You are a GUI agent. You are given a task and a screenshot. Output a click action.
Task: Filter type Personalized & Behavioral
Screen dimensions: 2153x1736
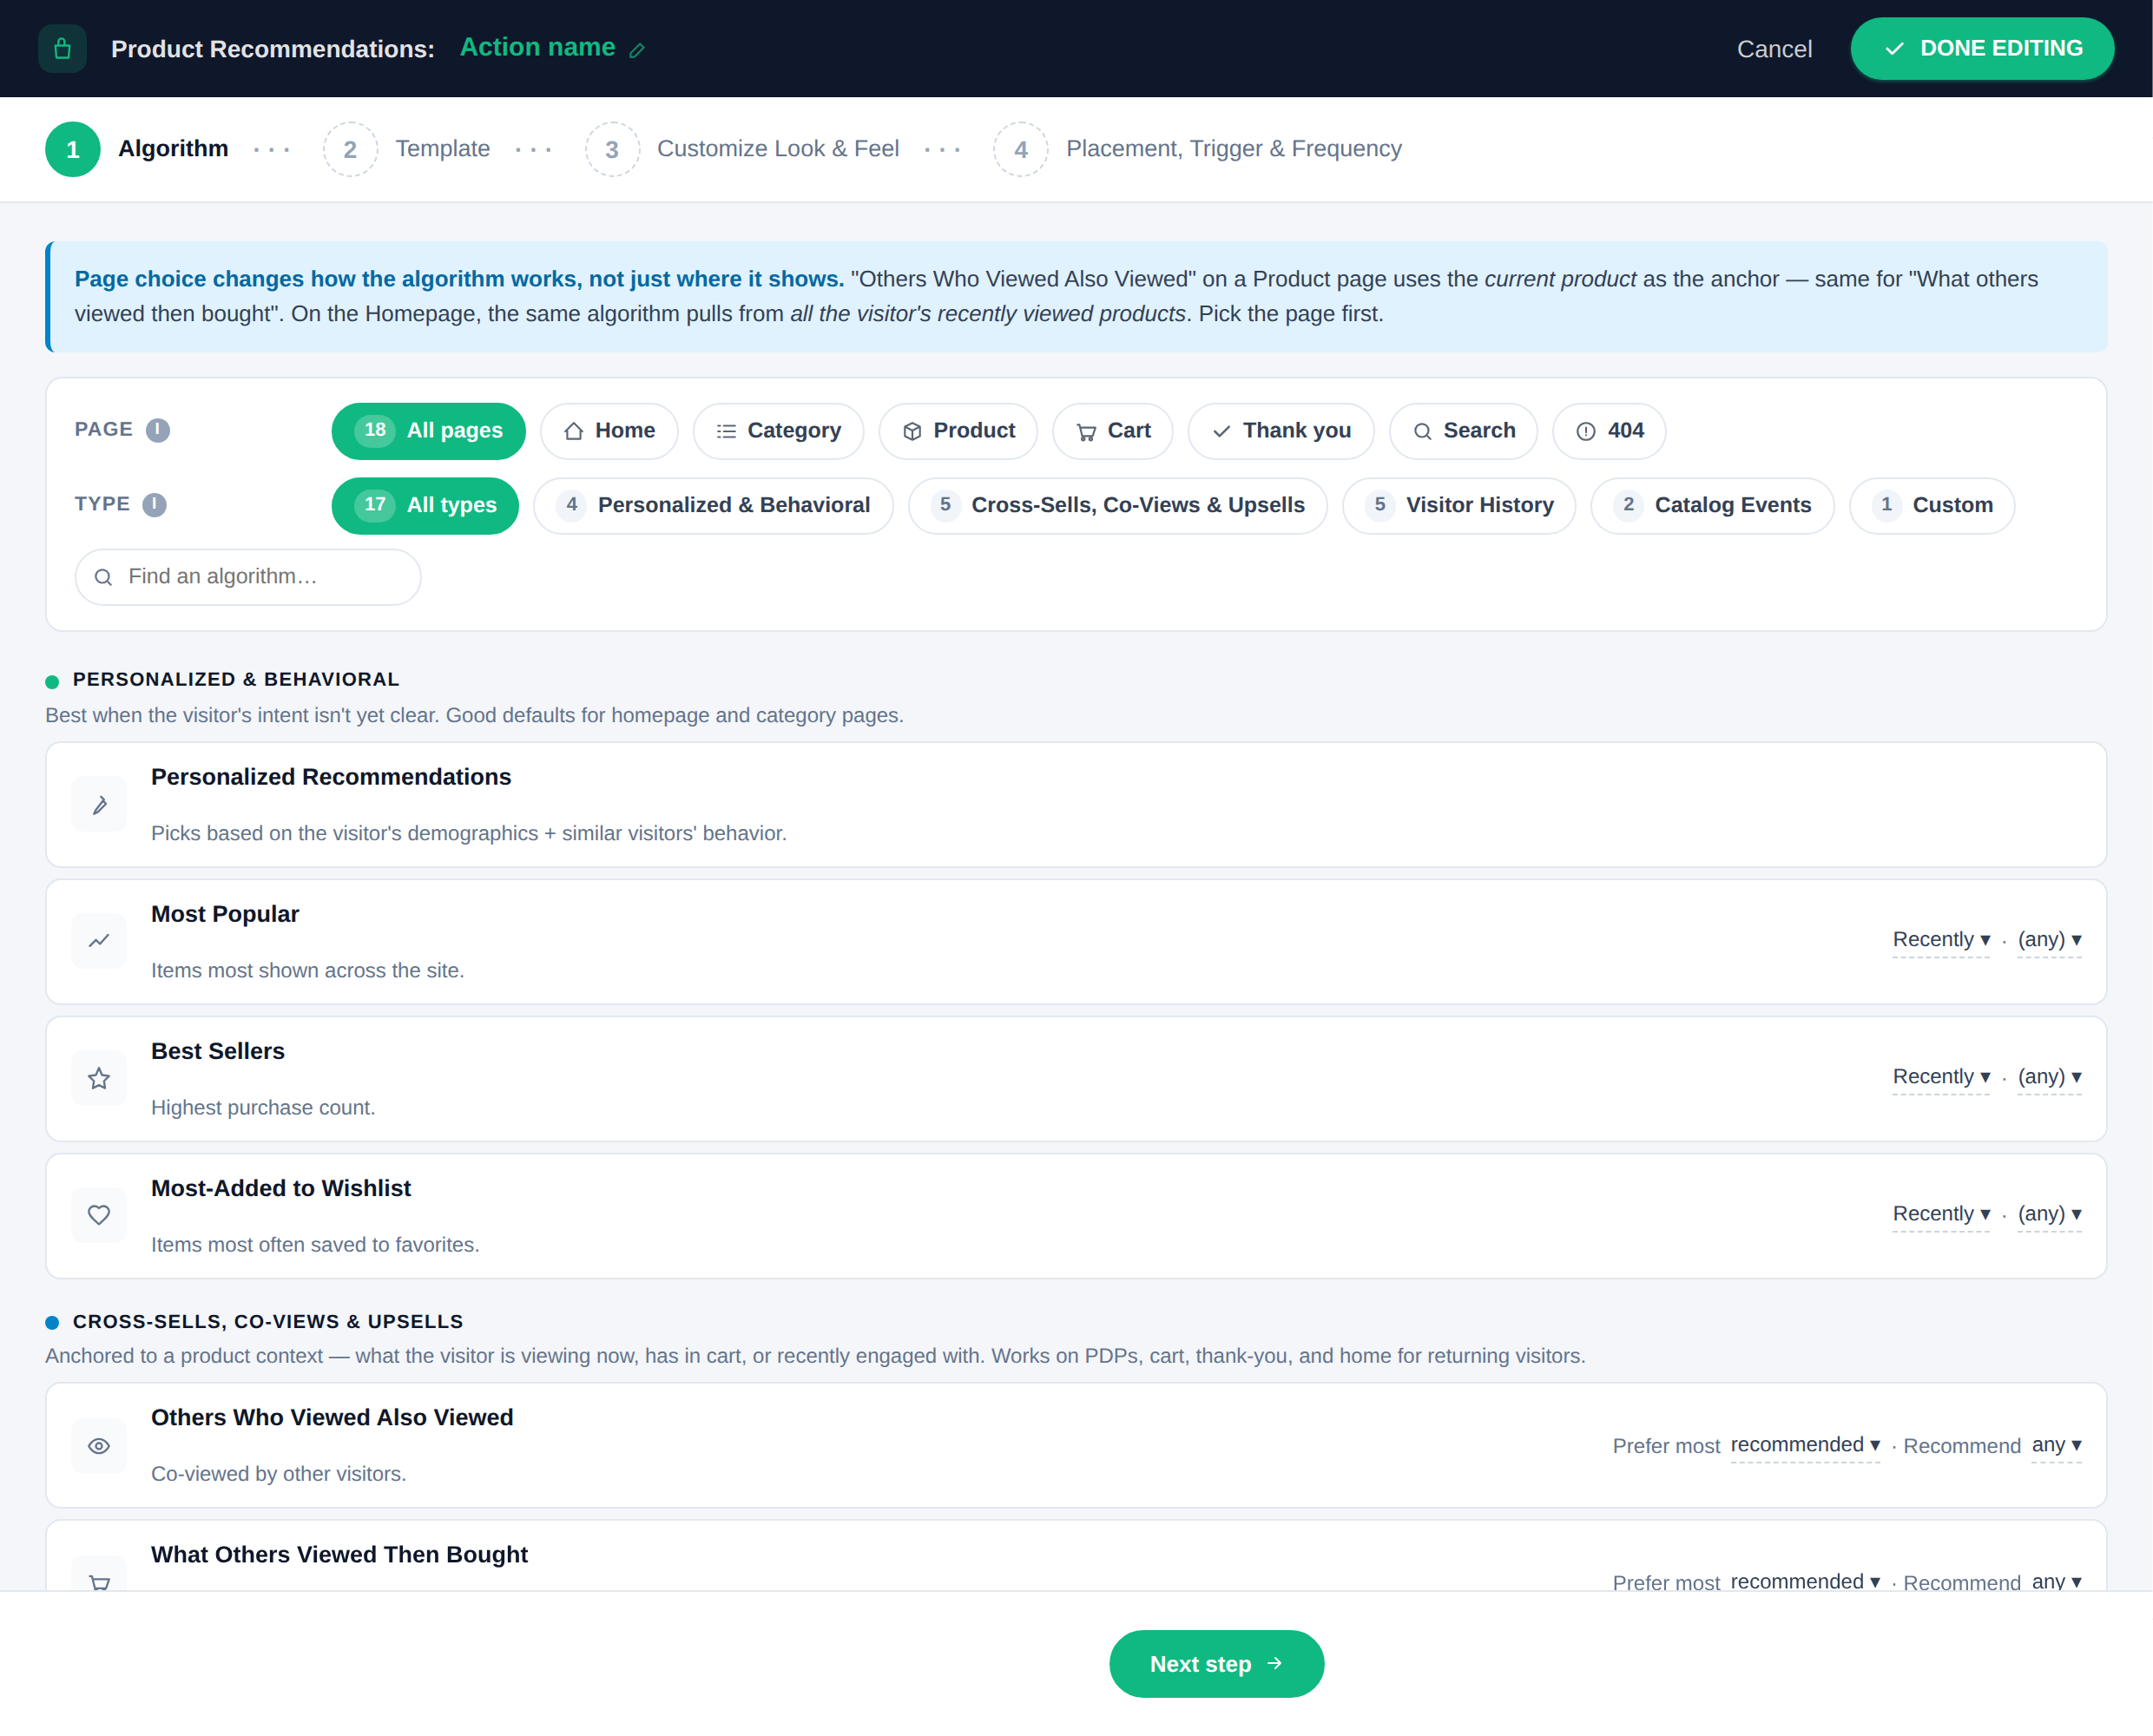point(713,506)
